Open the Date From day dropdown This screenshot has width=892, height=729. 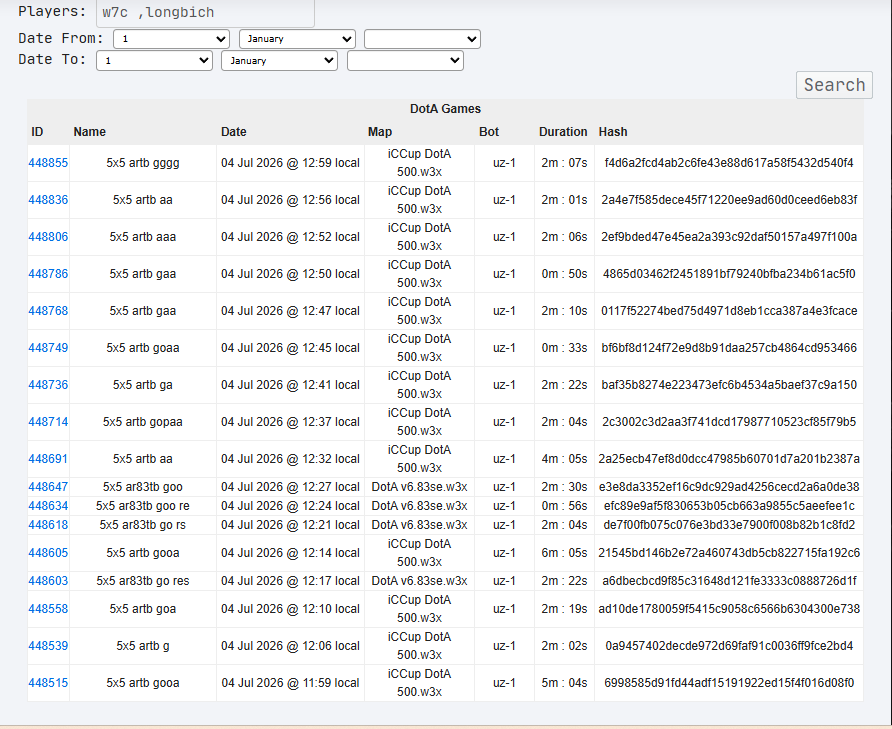171,39
